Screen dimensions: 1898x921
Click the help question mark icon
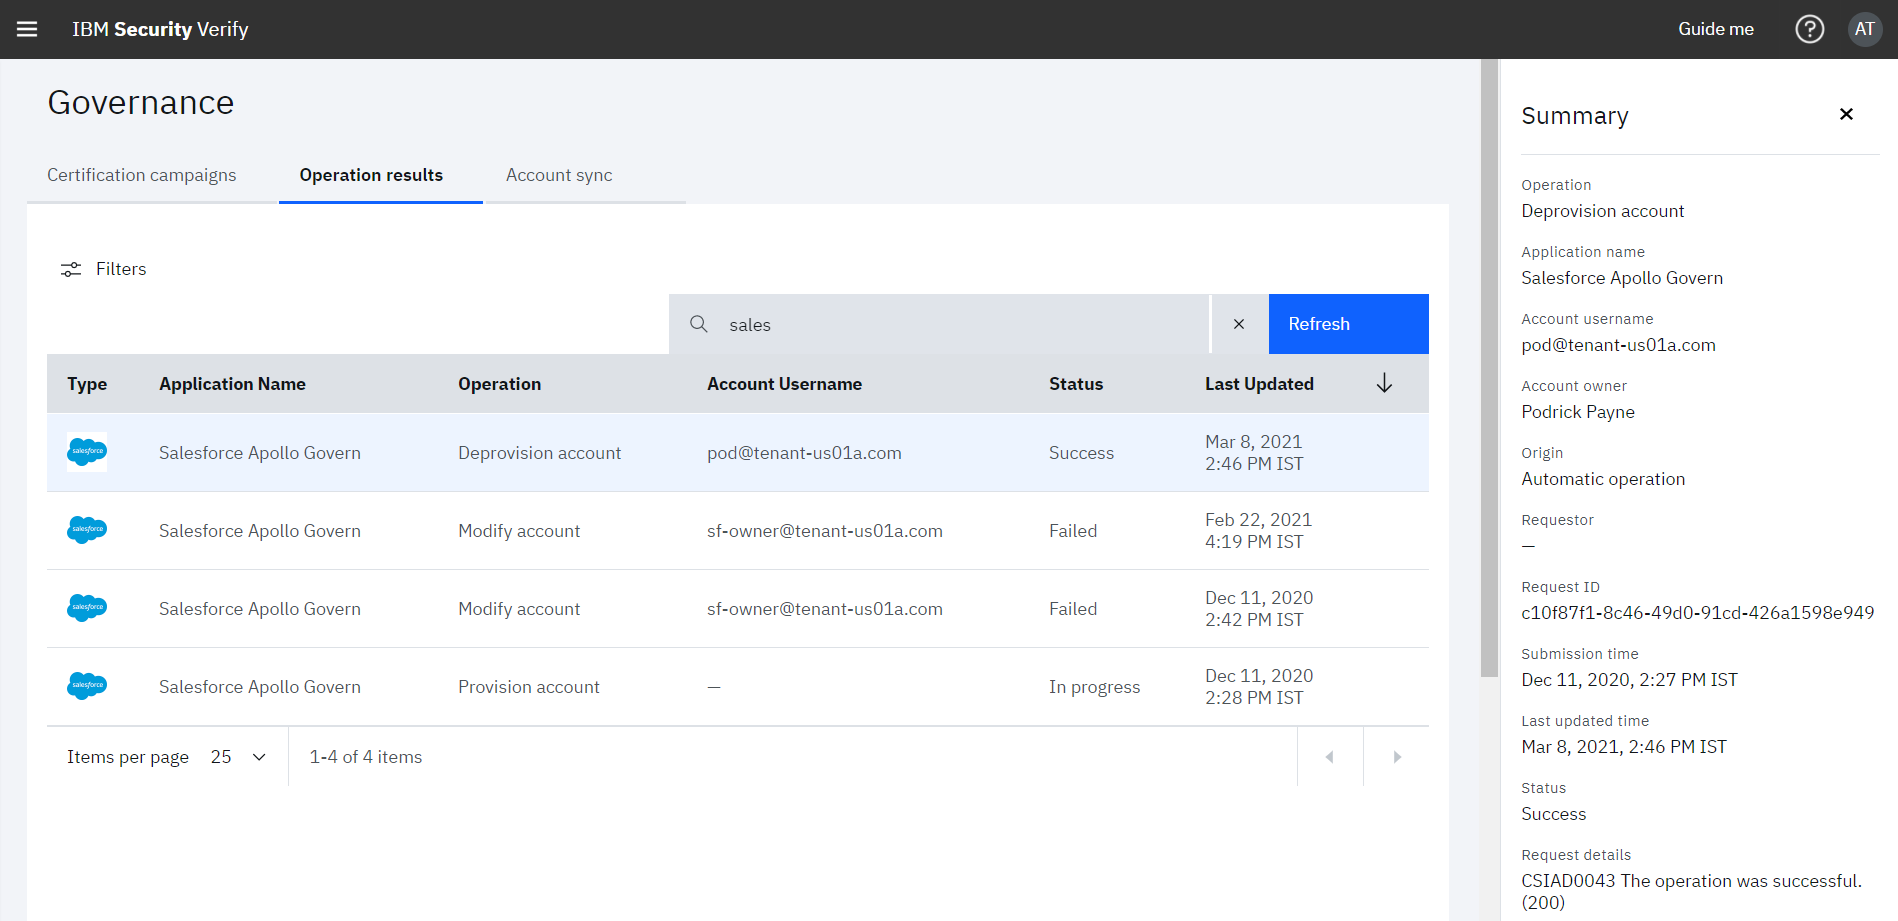(x=1809, y=29)
